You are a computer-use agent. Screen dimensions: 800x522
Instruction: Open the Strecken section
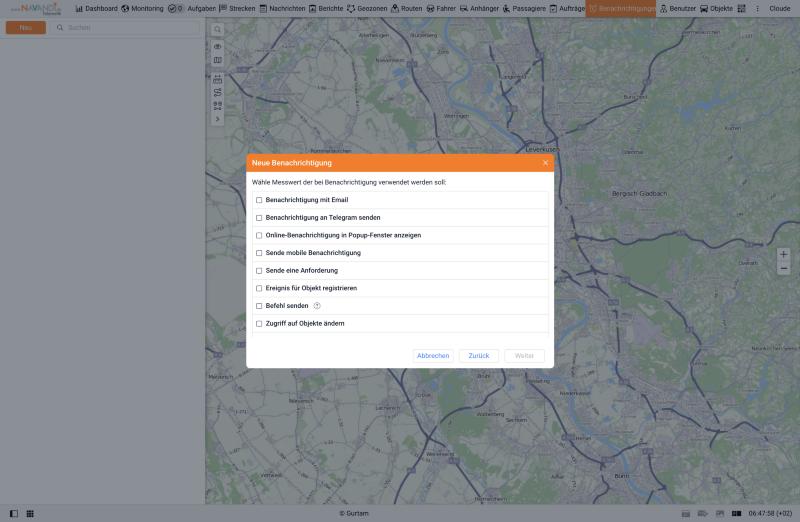(237, 9)
